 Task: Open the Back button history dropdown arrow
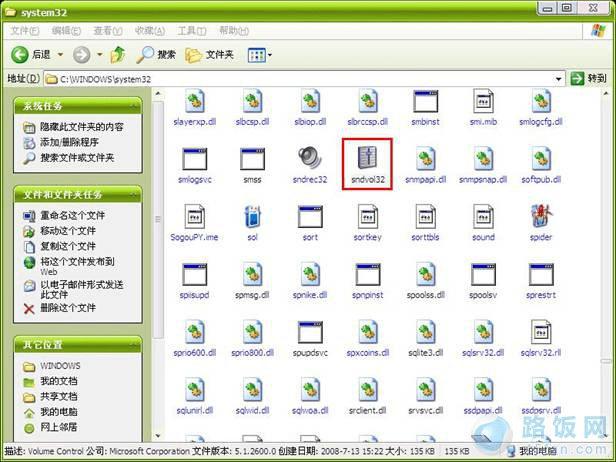[x=60, y=55]
